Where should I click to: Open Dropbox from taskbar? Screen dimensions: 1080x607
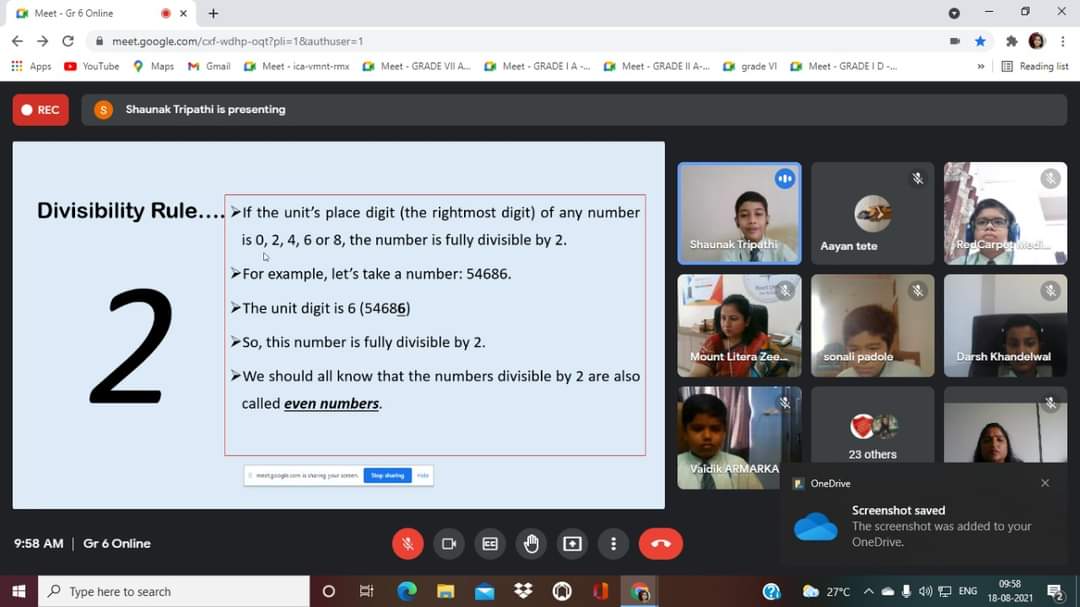523,591
